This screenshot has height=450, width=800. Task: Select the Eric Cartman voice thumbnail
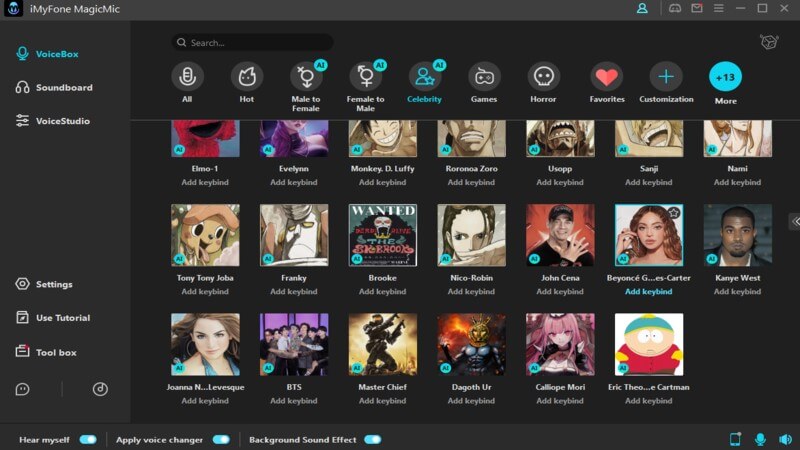[649, 344]
